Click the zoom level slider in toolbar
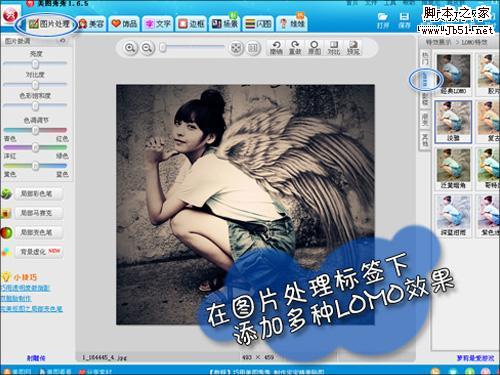The width and height of the screenshot is (500, 375). tap(193, 48)
